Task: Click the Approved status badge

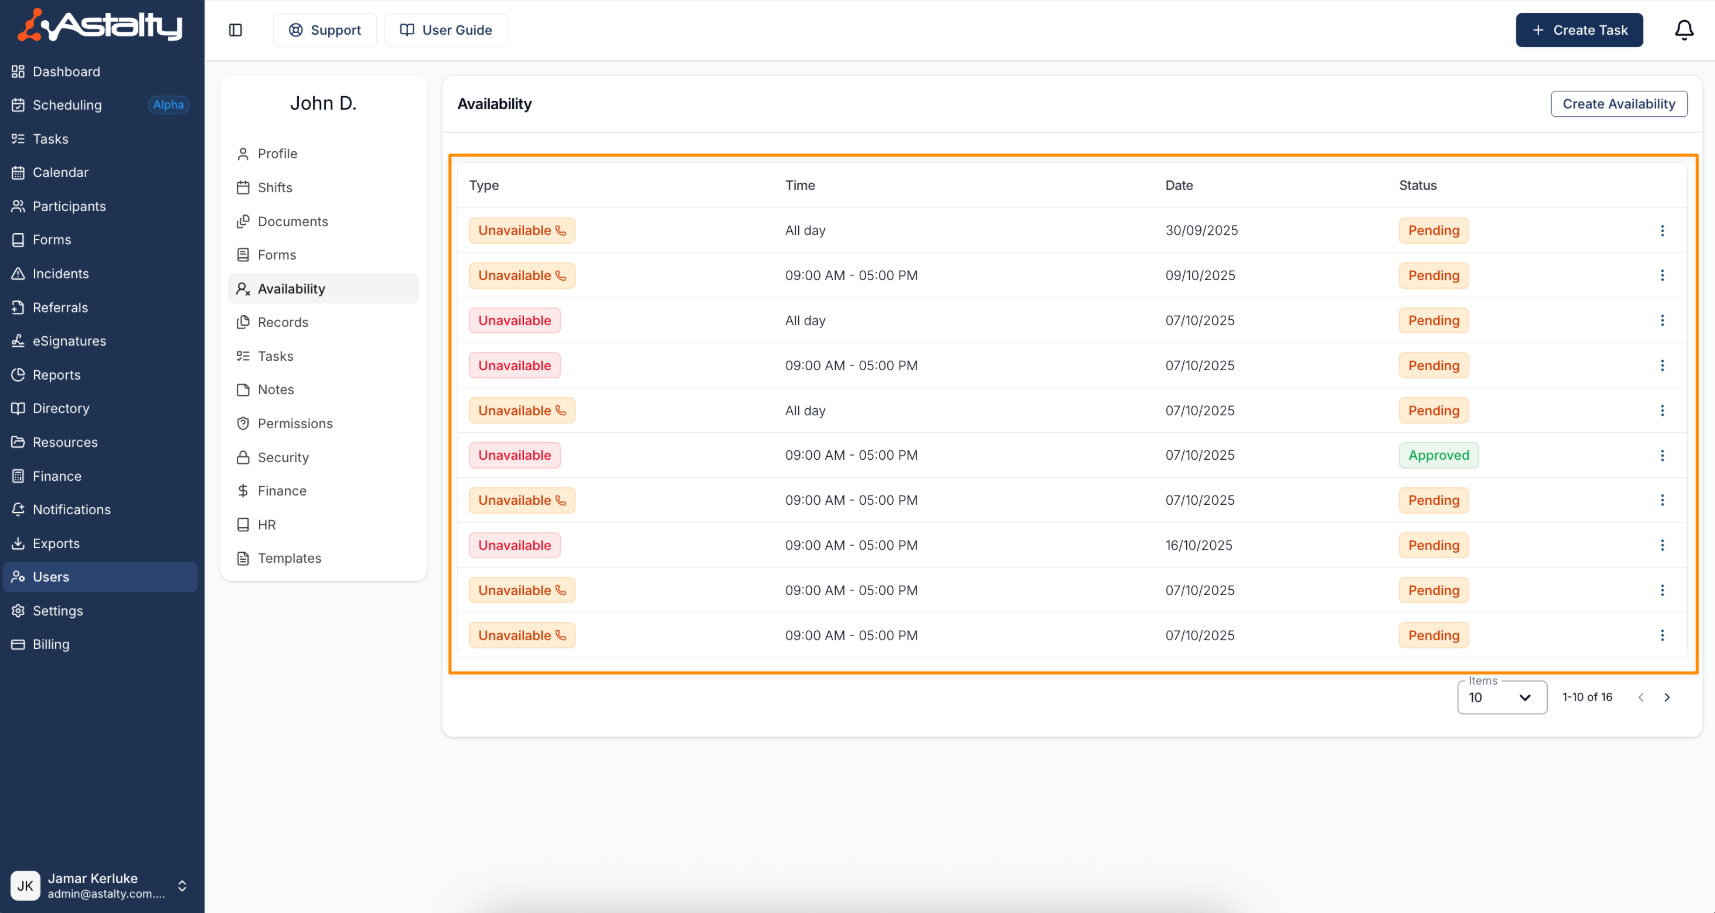Action: (x=1438, y=456)
